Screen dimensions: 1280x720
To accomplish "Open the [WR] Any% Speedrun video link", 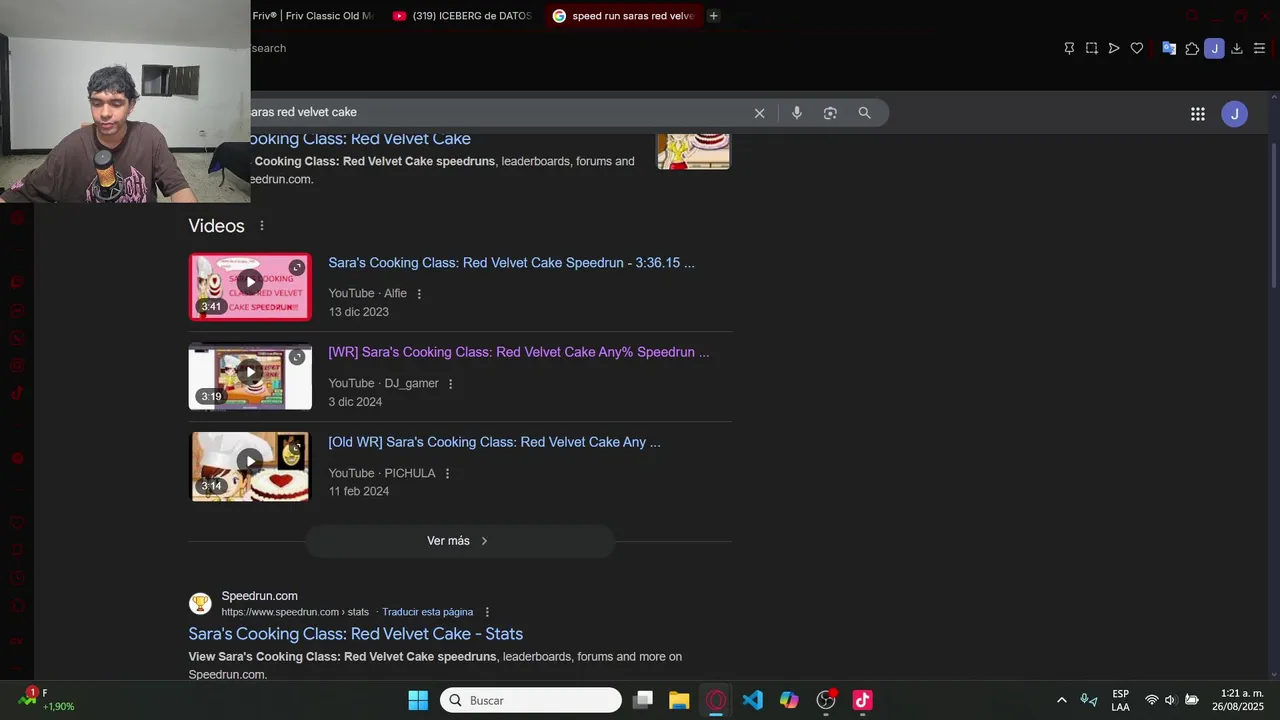I will pyautogui.click(x=518, y=352).
